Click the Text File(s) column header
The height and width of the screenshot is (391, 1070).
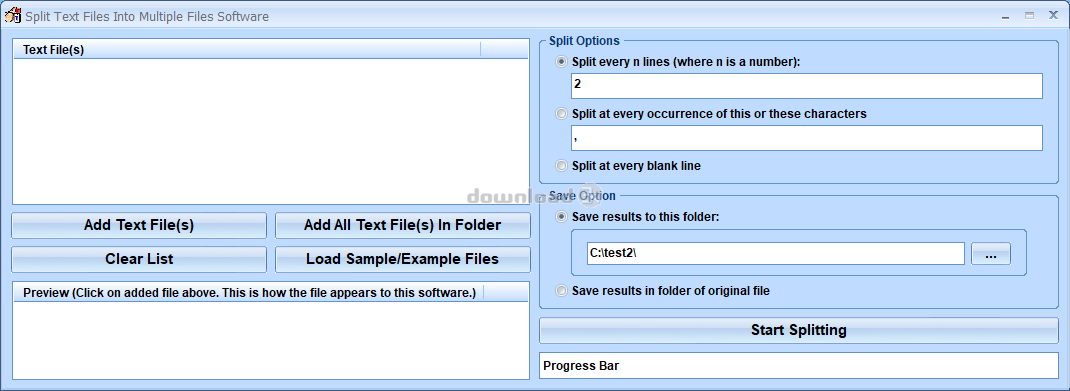tap(247, 50)
